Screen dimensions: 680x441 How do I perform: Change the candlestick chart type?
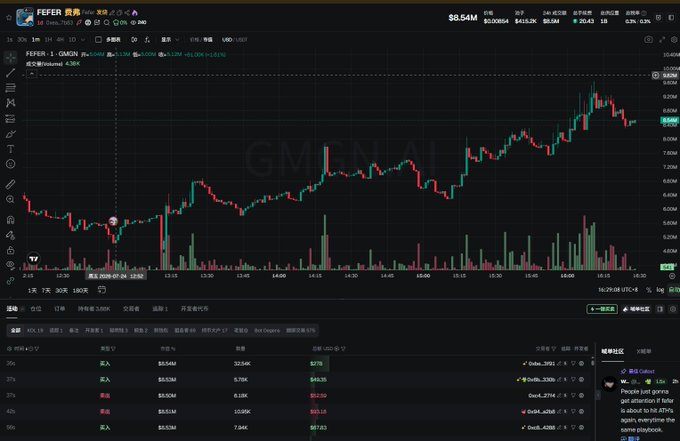click(x=134, y=39)
